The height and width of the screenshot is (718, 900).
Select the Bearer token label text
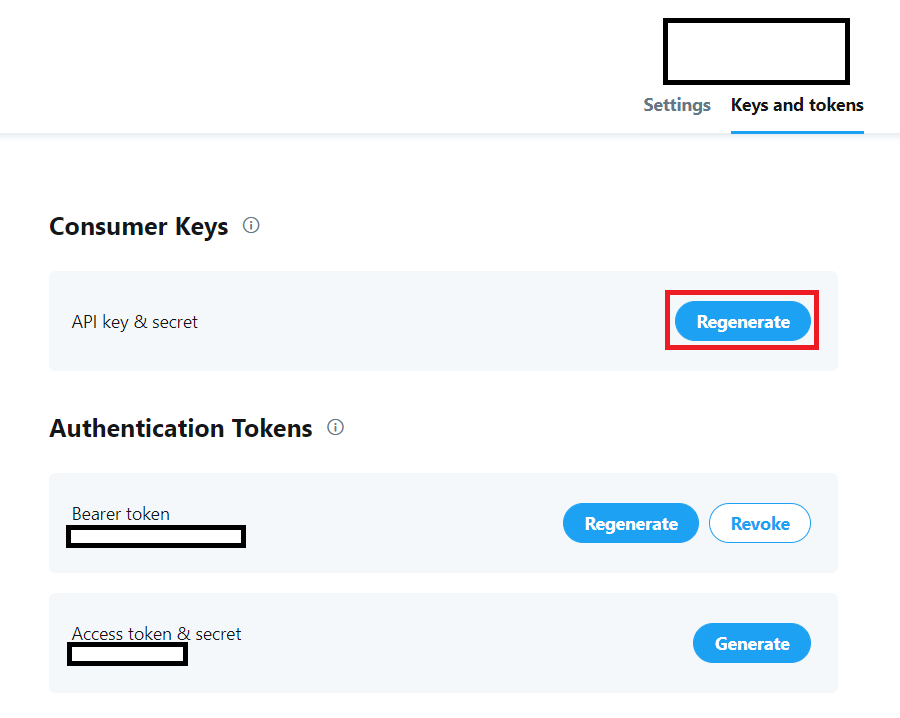point(121,514)
